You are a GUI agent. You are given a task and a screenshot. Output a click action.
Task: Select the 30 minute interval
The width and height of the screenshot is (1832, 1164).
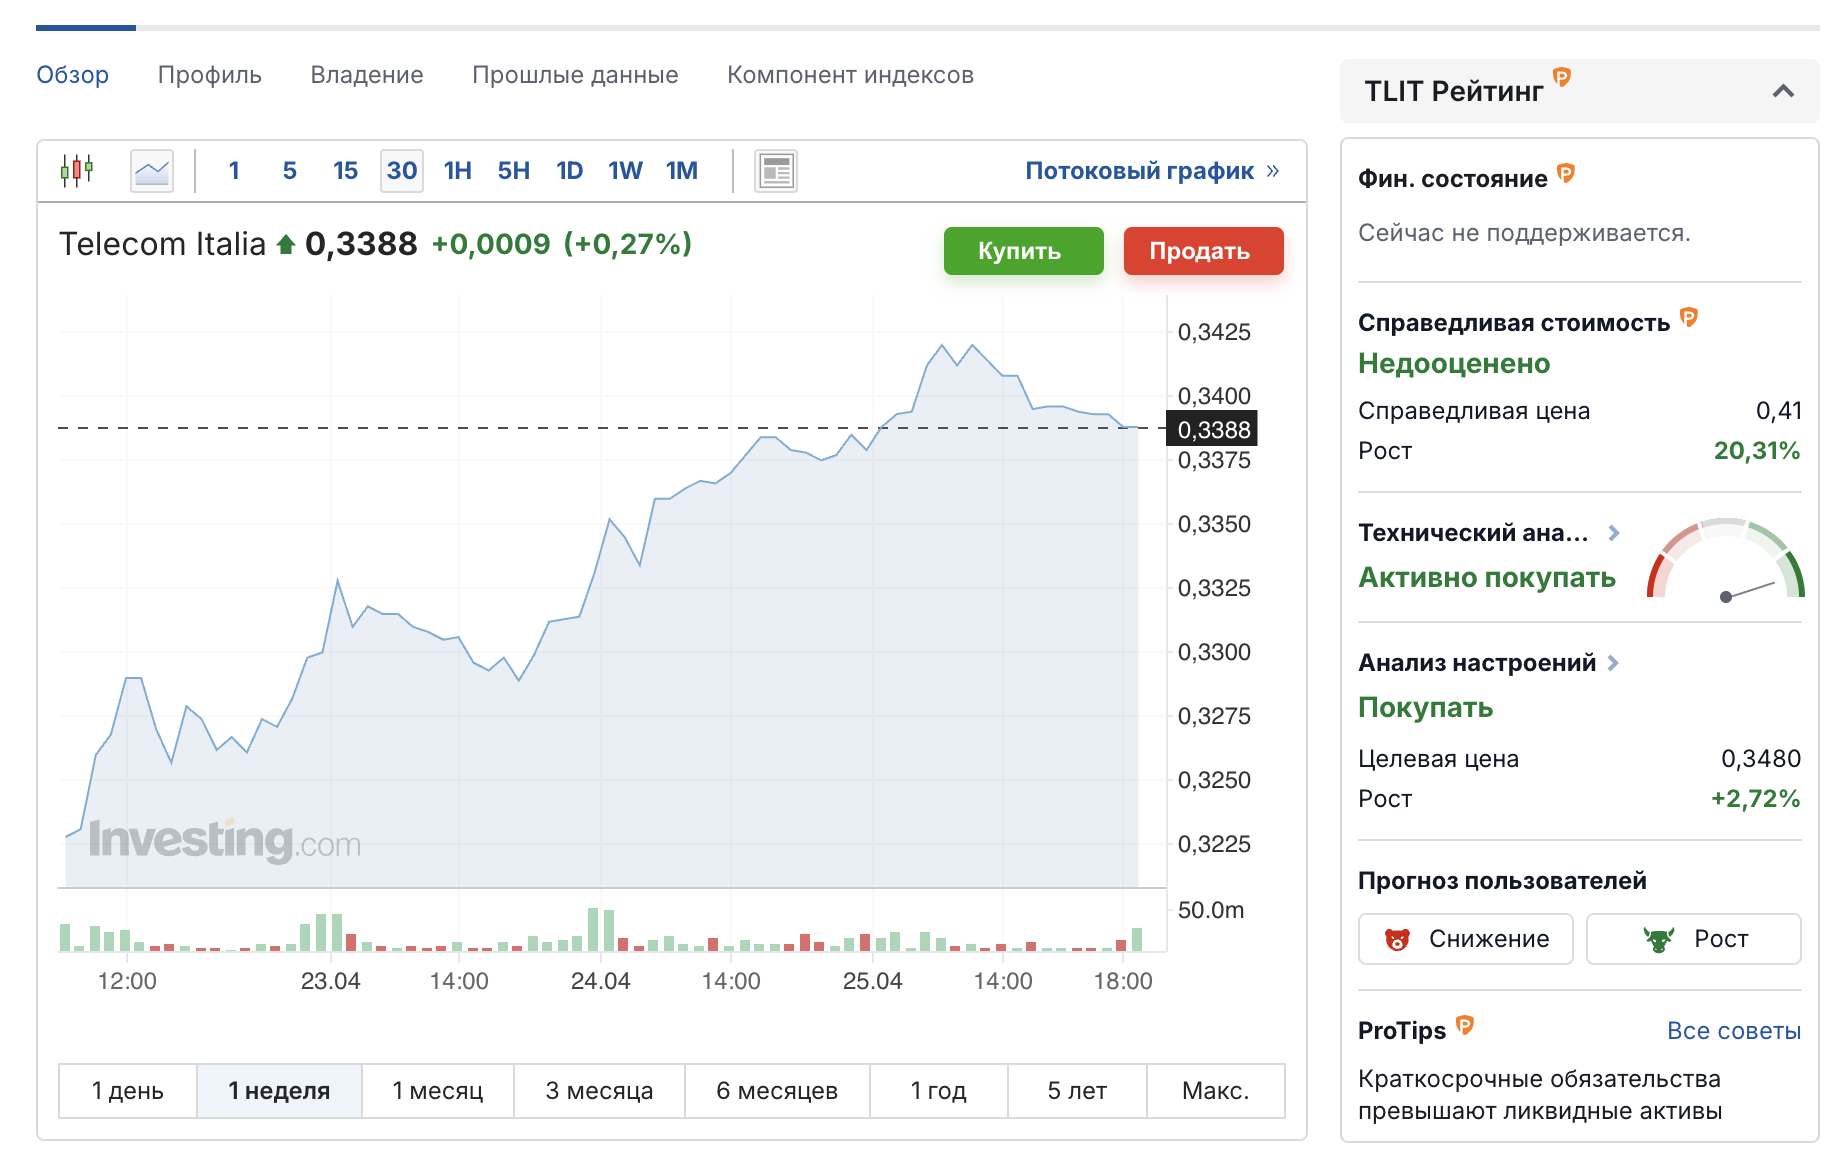point(402,171)
